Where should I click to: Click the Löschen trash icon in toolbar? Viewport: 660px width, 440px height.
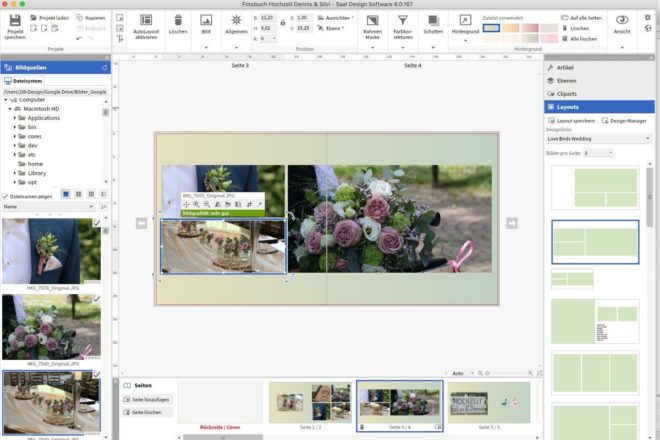click(x=178, y=20)
